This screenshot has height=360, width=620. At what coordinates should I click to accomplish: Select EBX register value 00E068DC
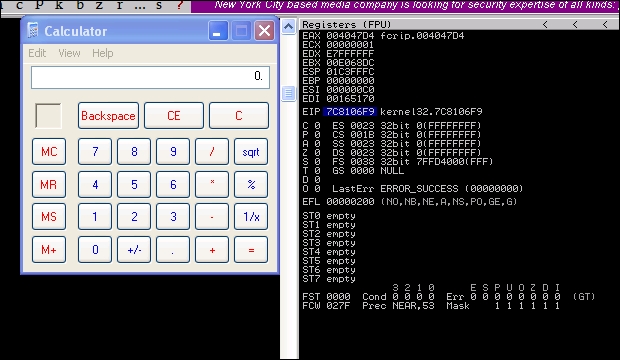(x=350, y=63)
